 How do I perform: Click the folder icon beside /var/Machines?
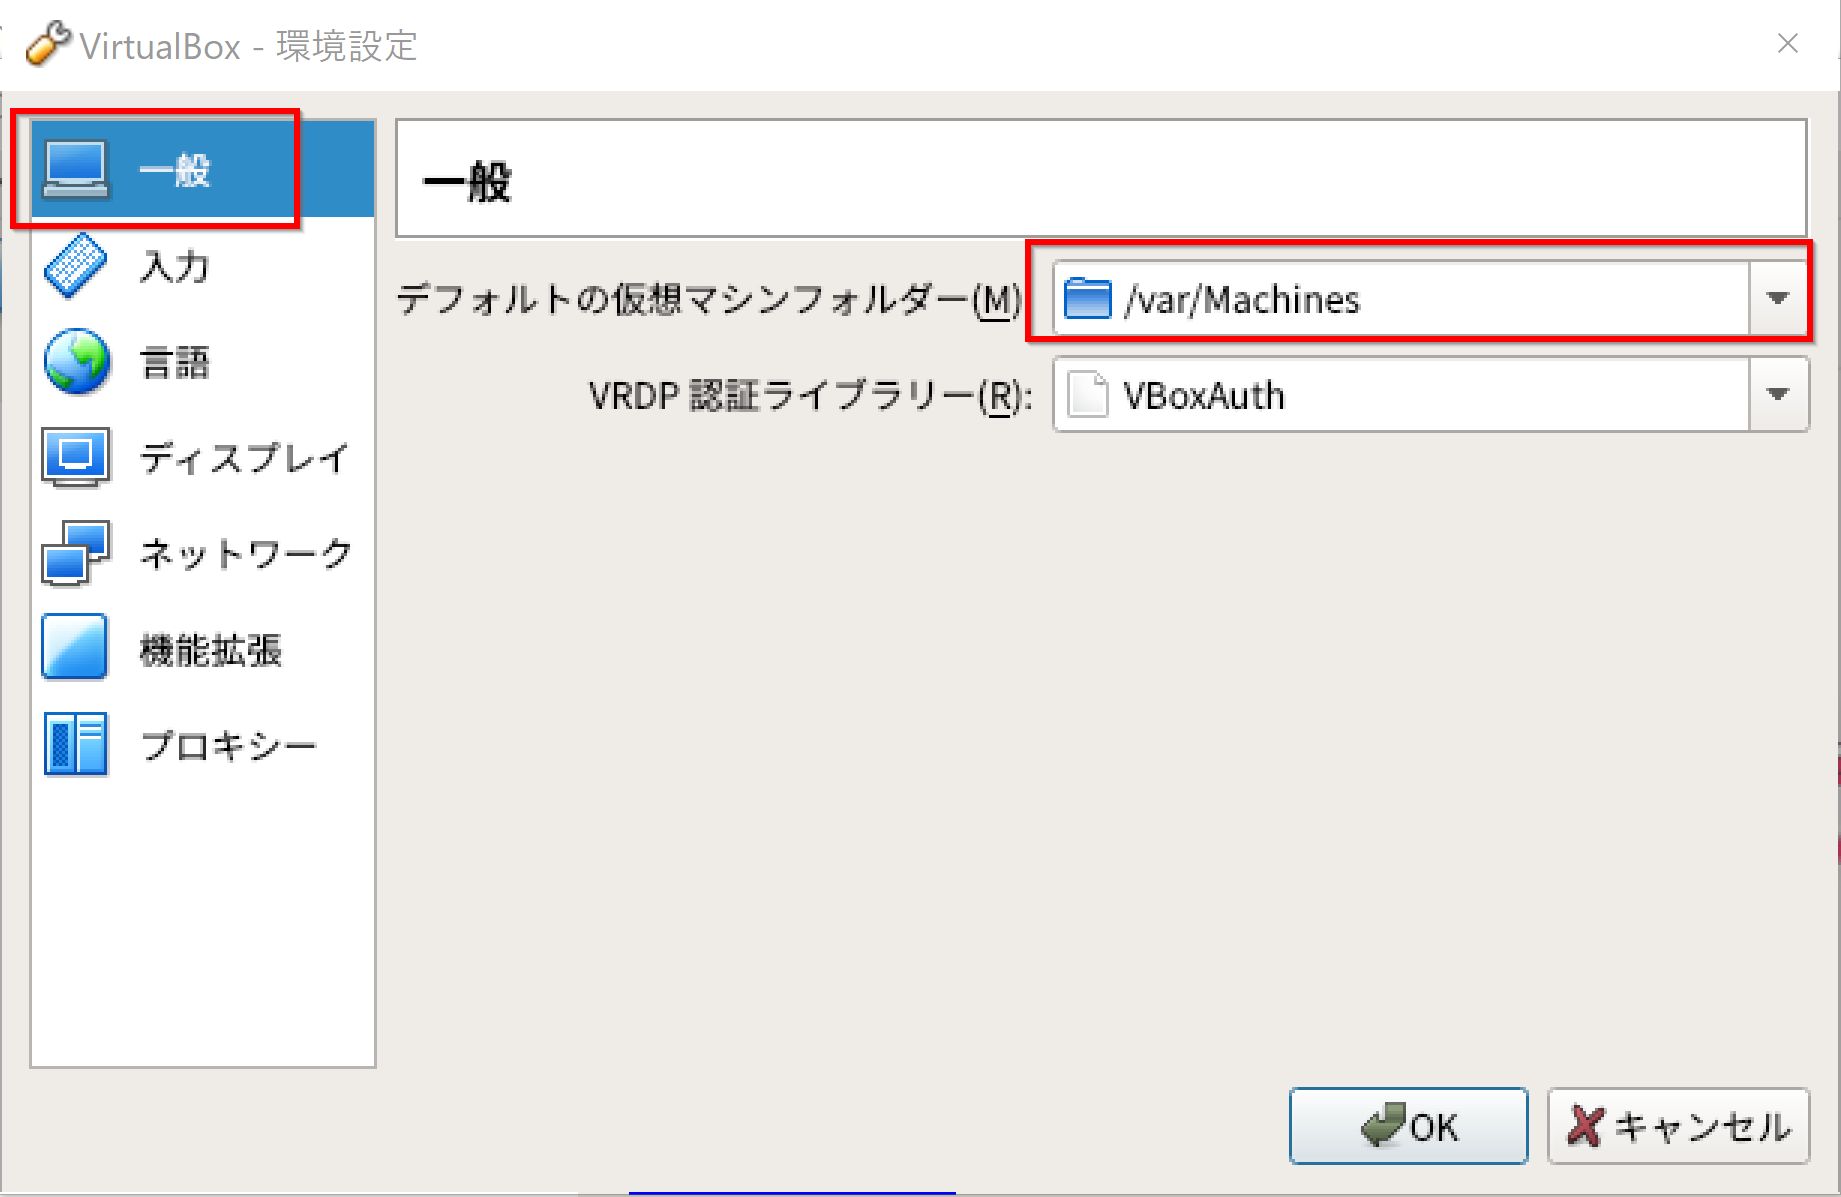point(1088,298)
